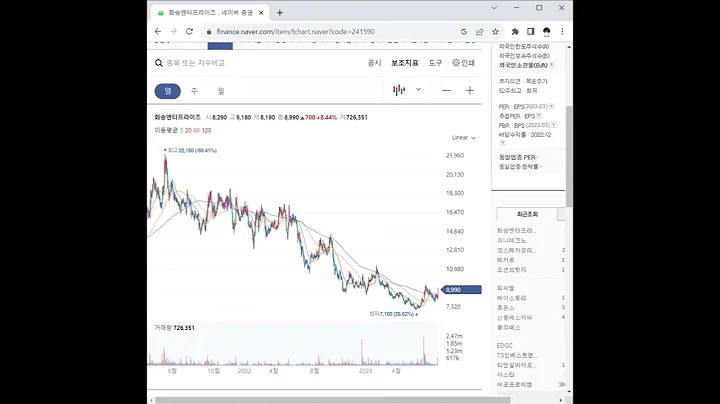Click the tab search chevron in title bar

494,8
